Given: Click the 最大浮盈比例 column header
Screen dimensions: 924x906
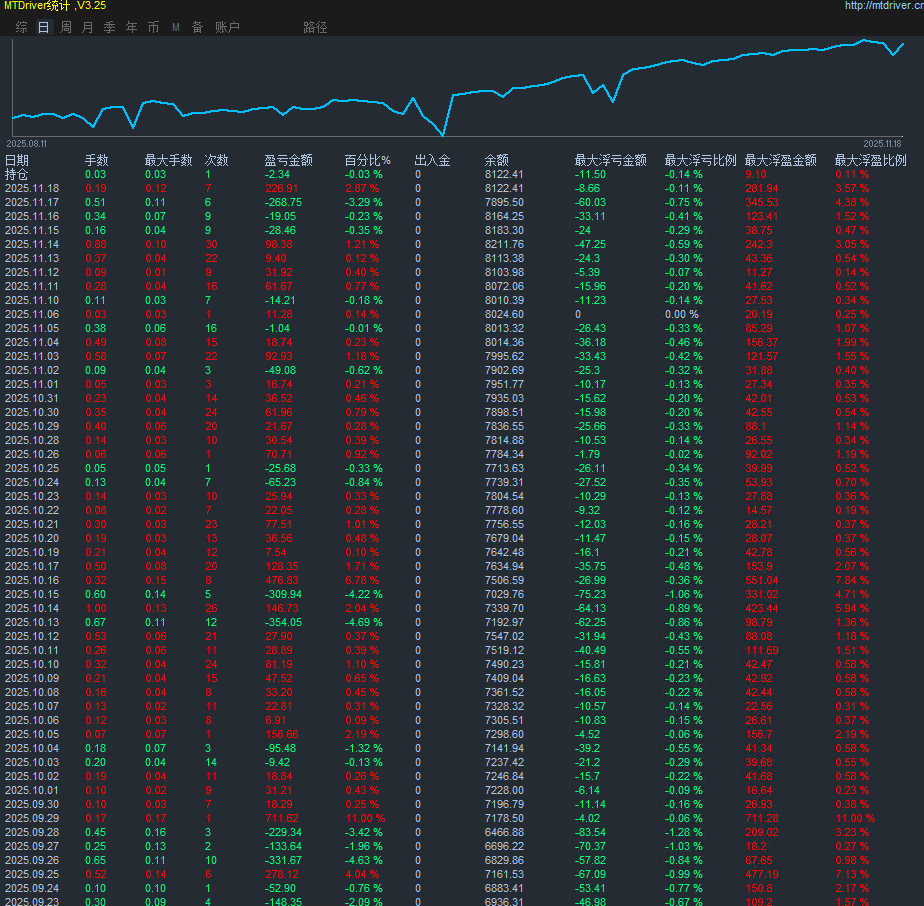Looking at the screenshot, I should (870, 160).
